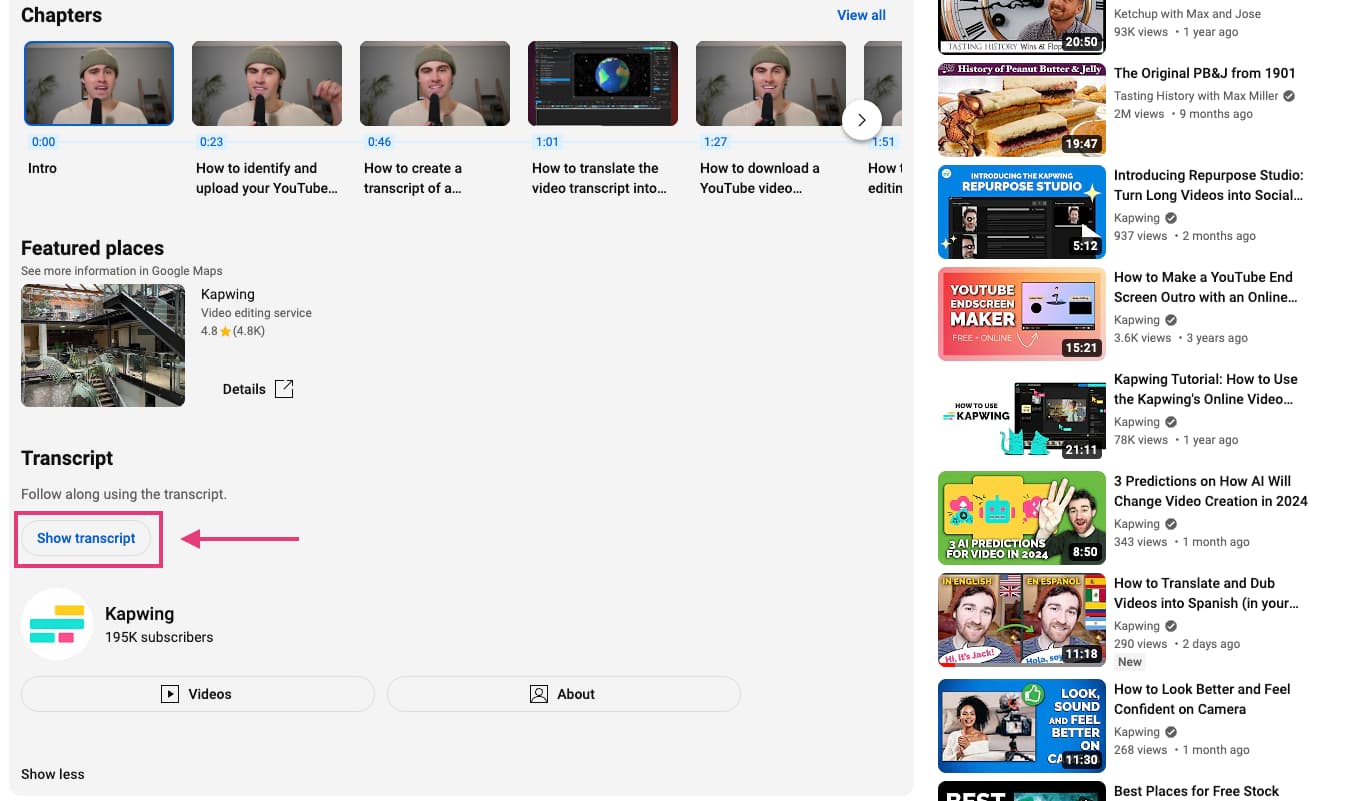Click the 0:46 chapter timestamp
The width and height of the screenshot is (1367, 801).
pyautogui.click(x=379, y=142)
